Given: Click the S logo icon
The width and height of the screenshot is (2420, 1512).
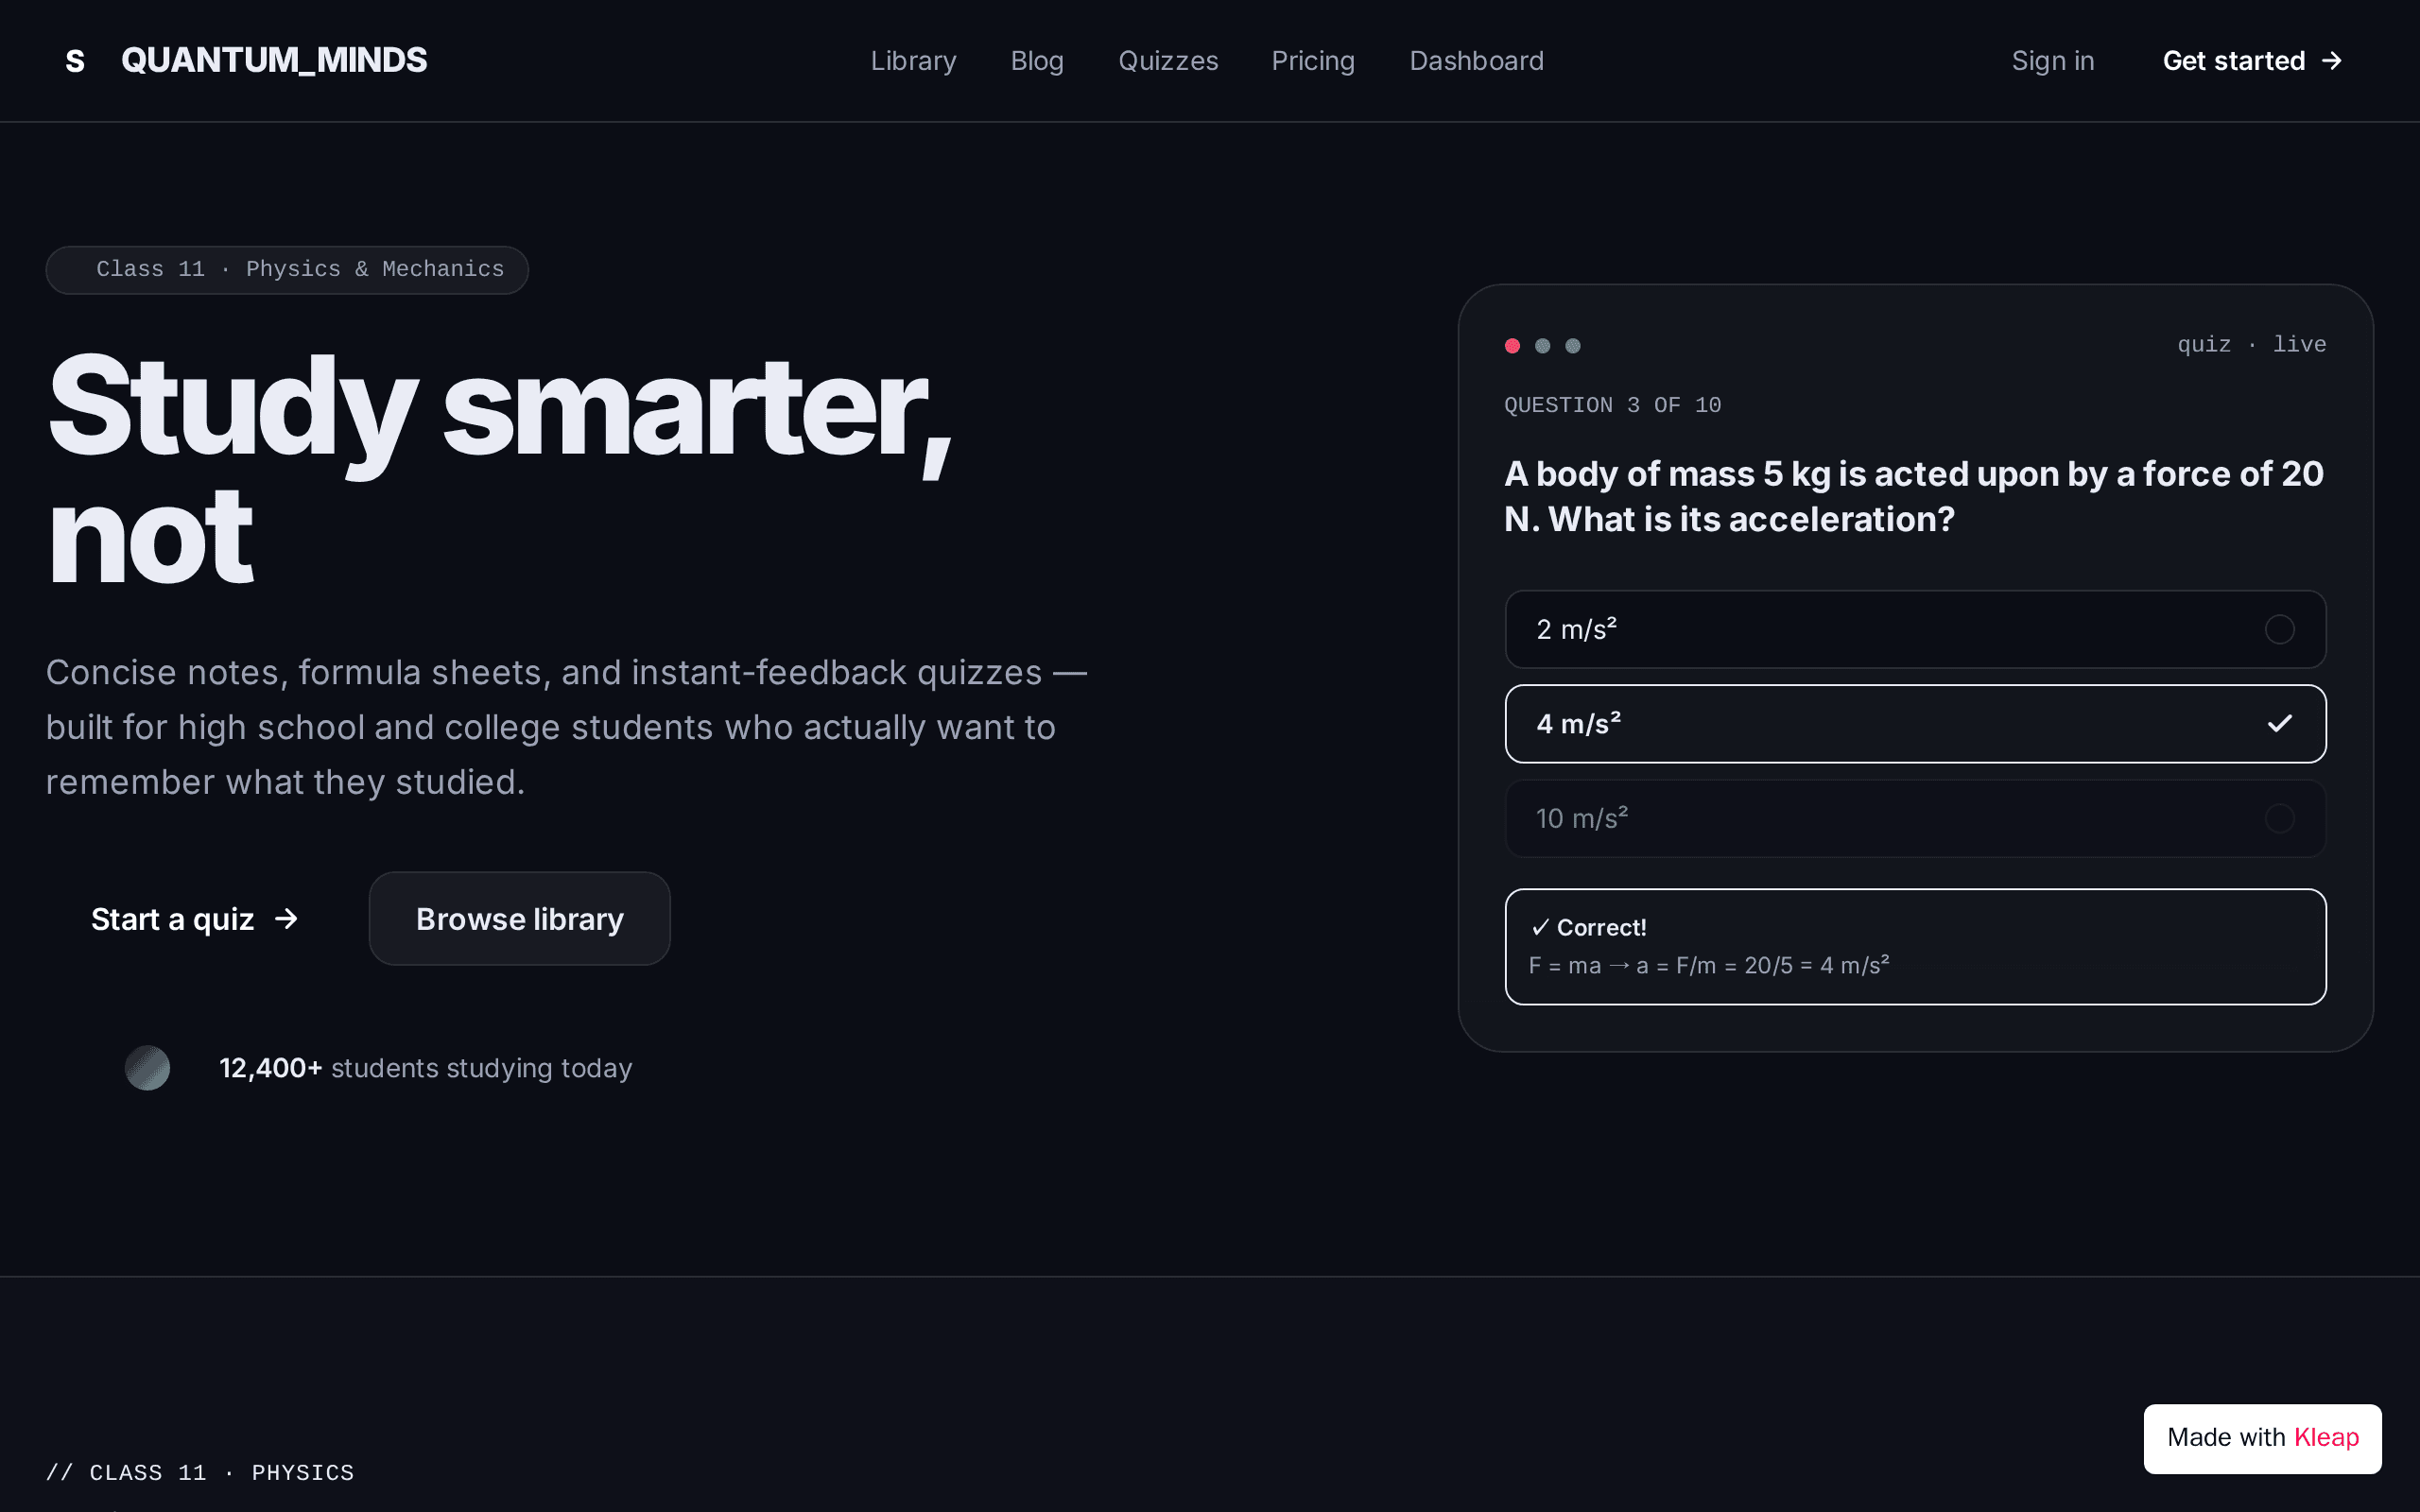Looking at the screenshot, I should tap(75, 61).
